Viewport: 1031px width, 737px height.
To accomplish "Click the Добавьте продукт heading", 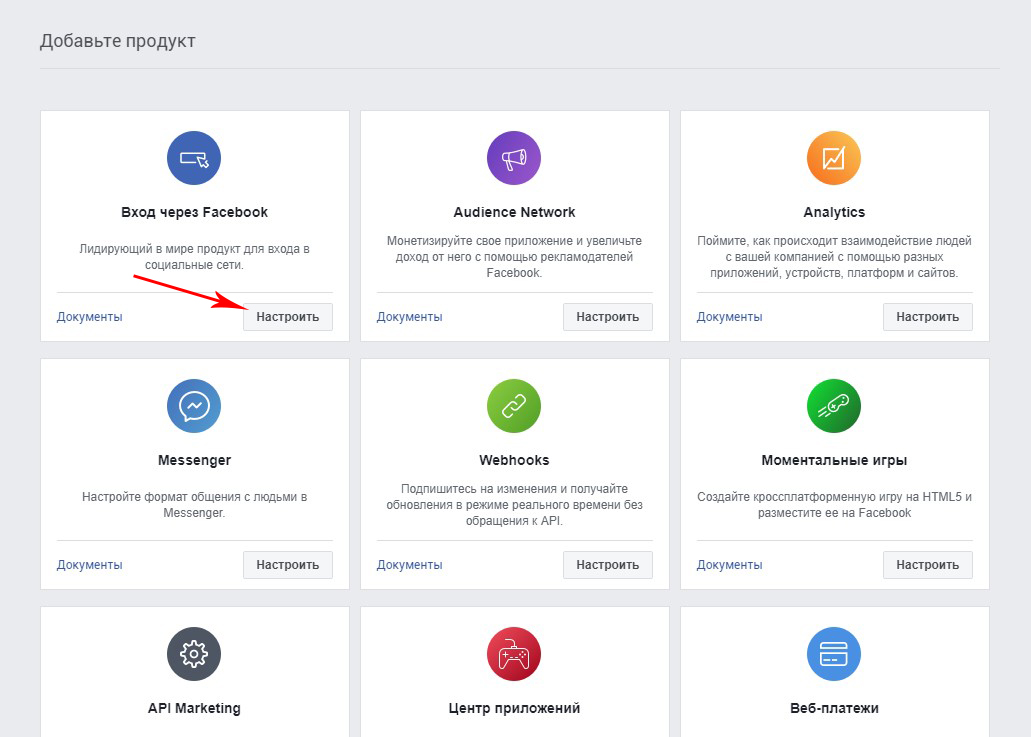I will pos(118,41).
